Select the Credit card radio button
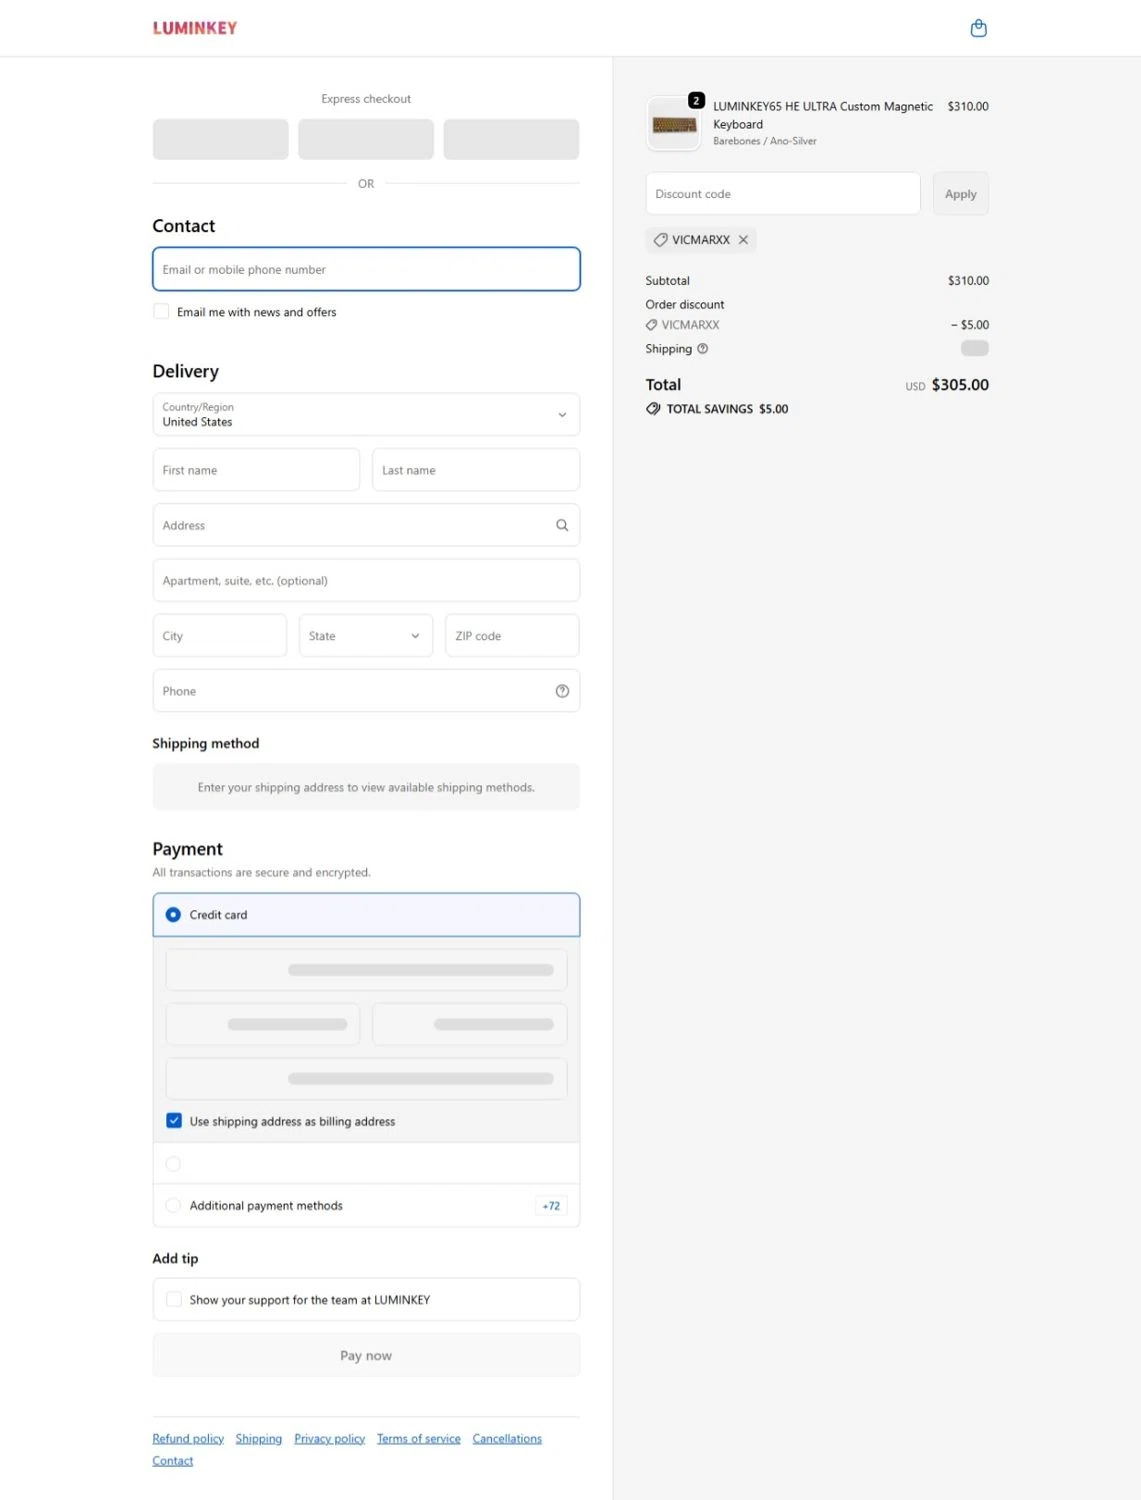The height and width of the screenshot is (1500, 1141). point(173,915)
